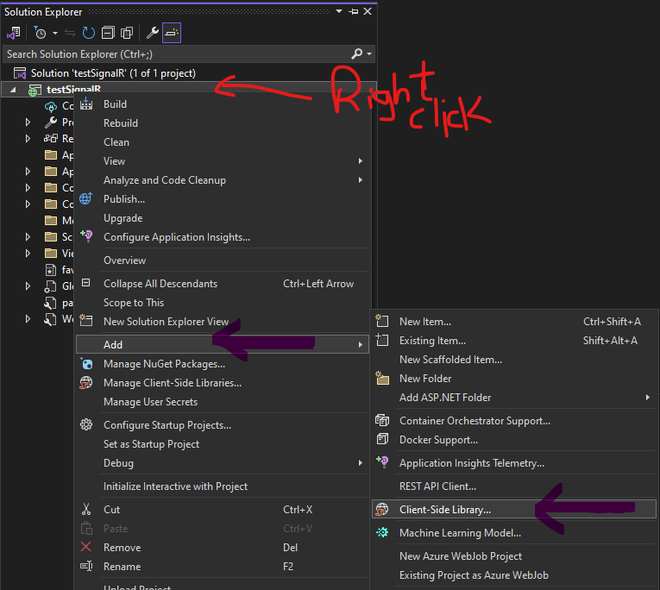
Task: Select New Scaffolded Item
Action: (514, 360)
